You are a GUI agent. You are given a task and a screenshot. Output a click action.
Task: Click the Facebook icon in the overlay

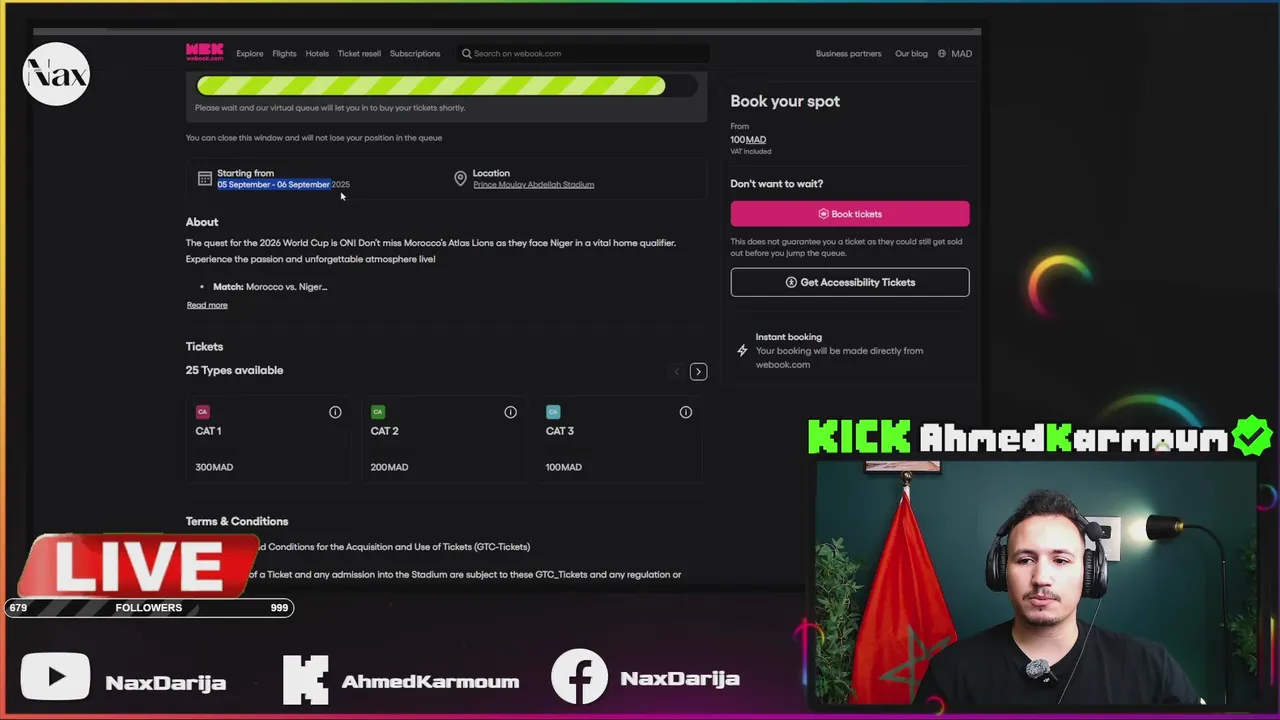(x=580, y=677)
